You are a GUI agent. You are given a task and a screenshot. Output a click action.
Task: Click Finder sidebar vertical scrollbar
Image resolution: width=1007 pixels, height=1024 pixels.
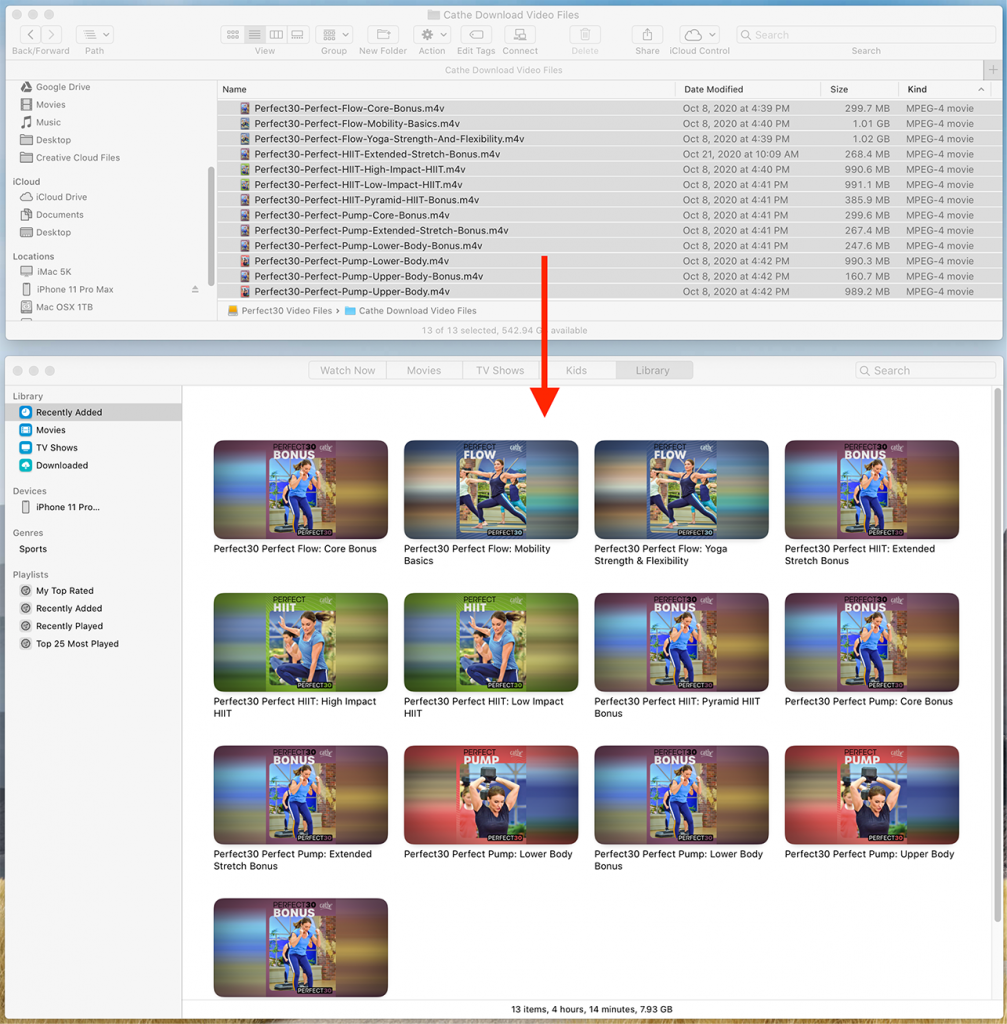[x=211, y=226]
